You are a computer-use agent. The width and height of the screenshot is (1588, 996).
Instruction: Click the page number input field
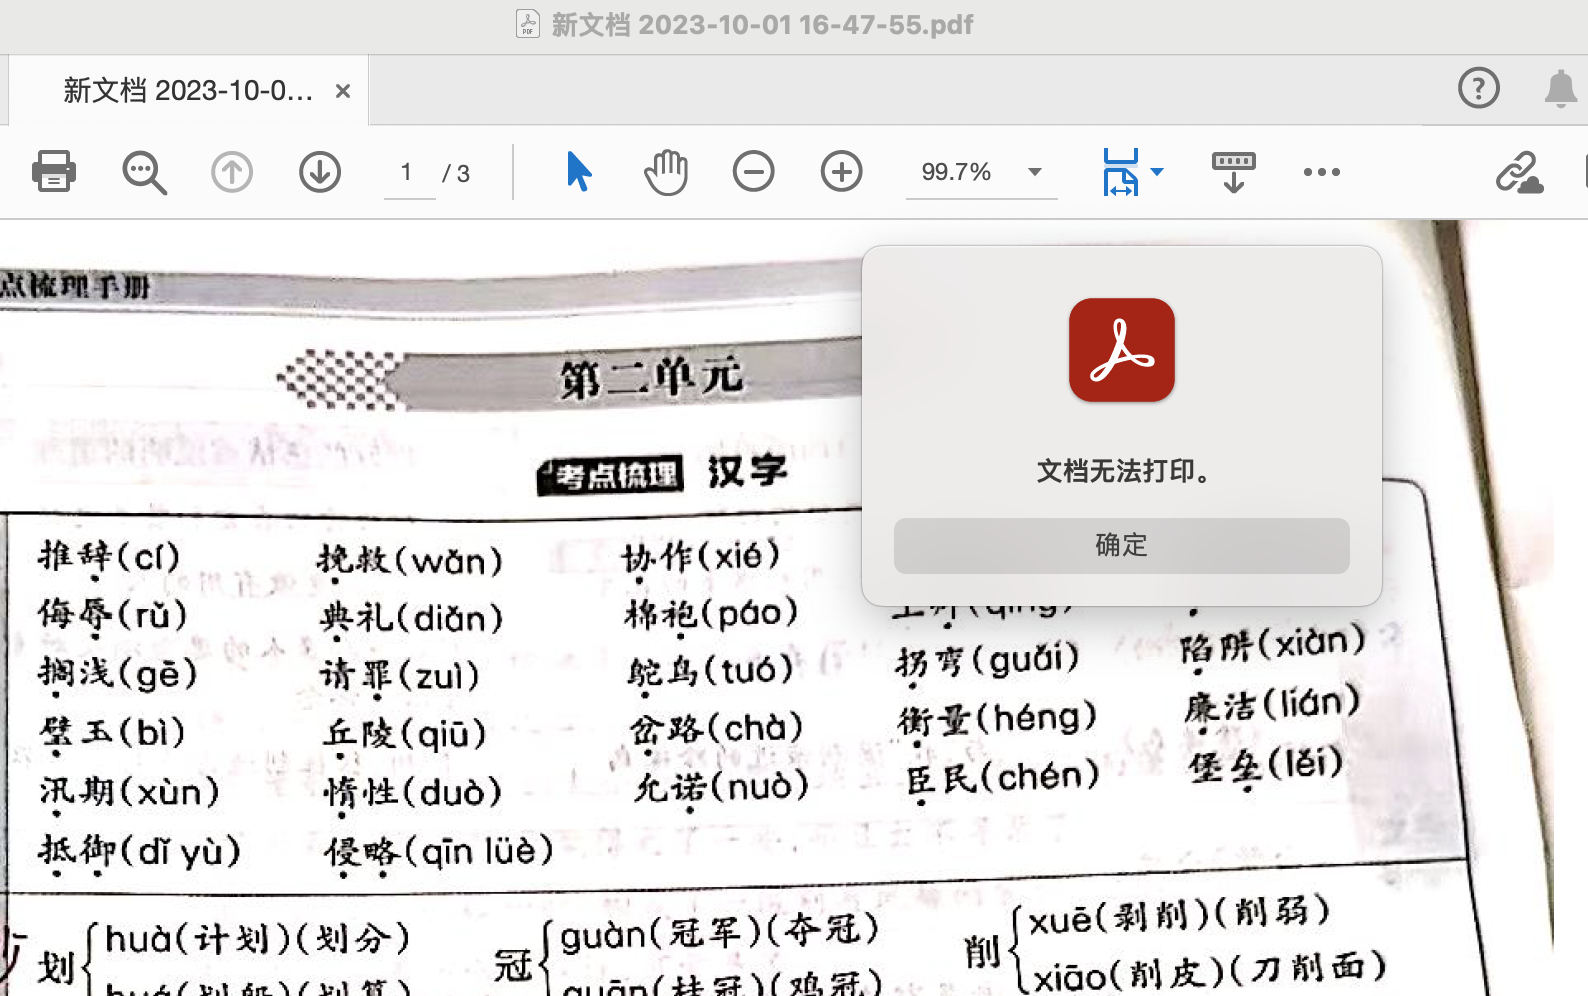pyautogui.click(x=408, y=172)
